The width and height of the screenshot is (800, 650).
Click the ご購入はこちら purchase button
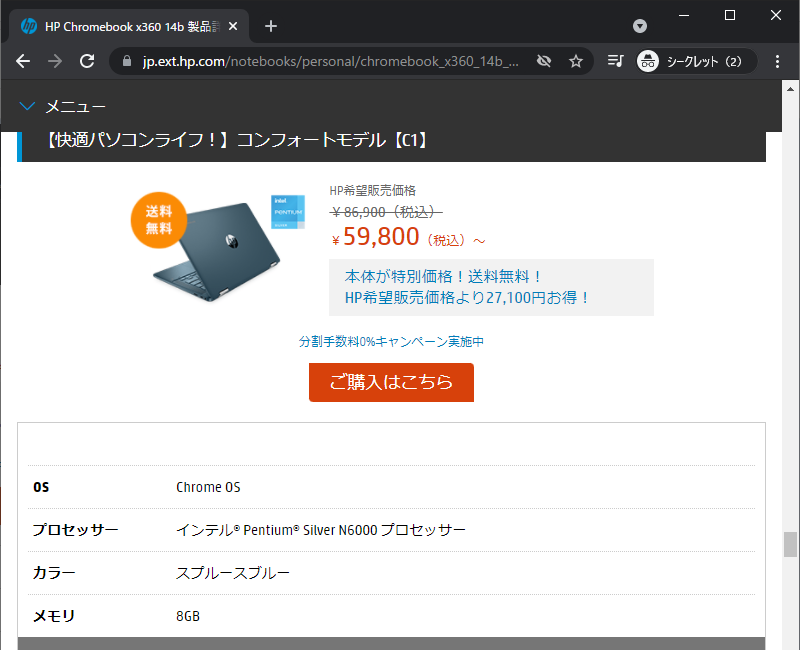pyautogui.click(x=391, y=382)
